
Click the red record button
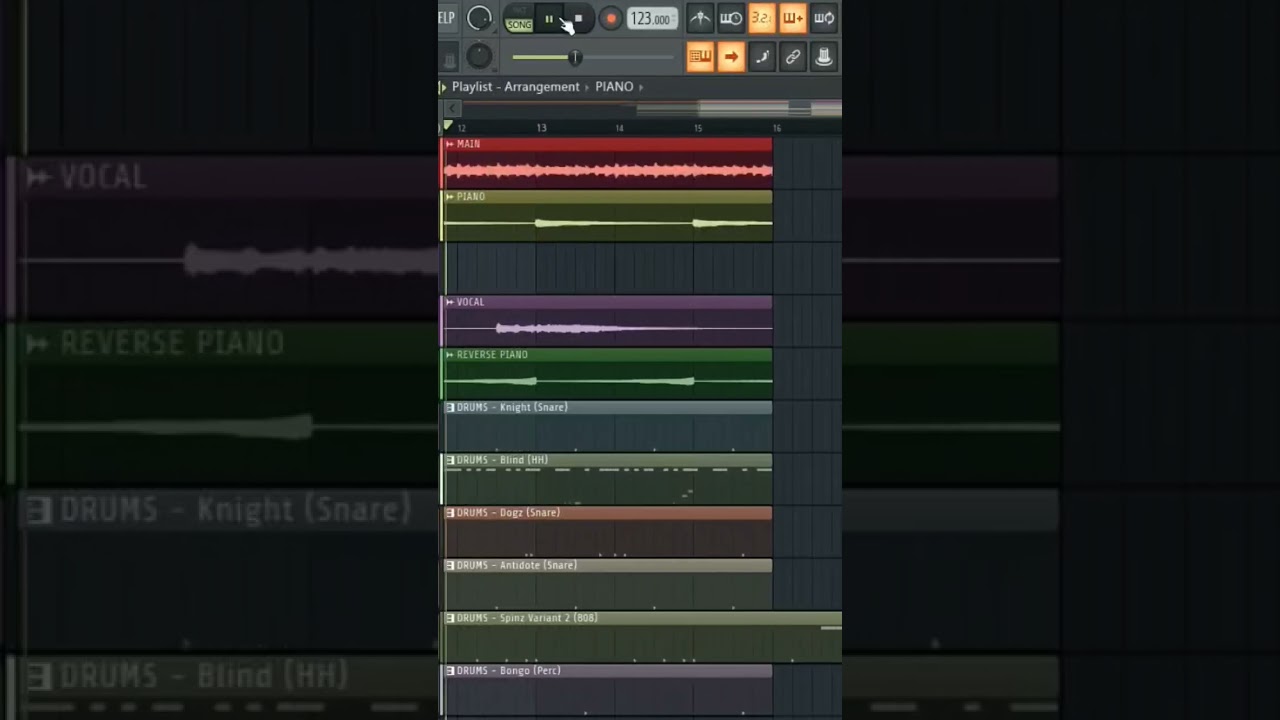tap(610, 19)
